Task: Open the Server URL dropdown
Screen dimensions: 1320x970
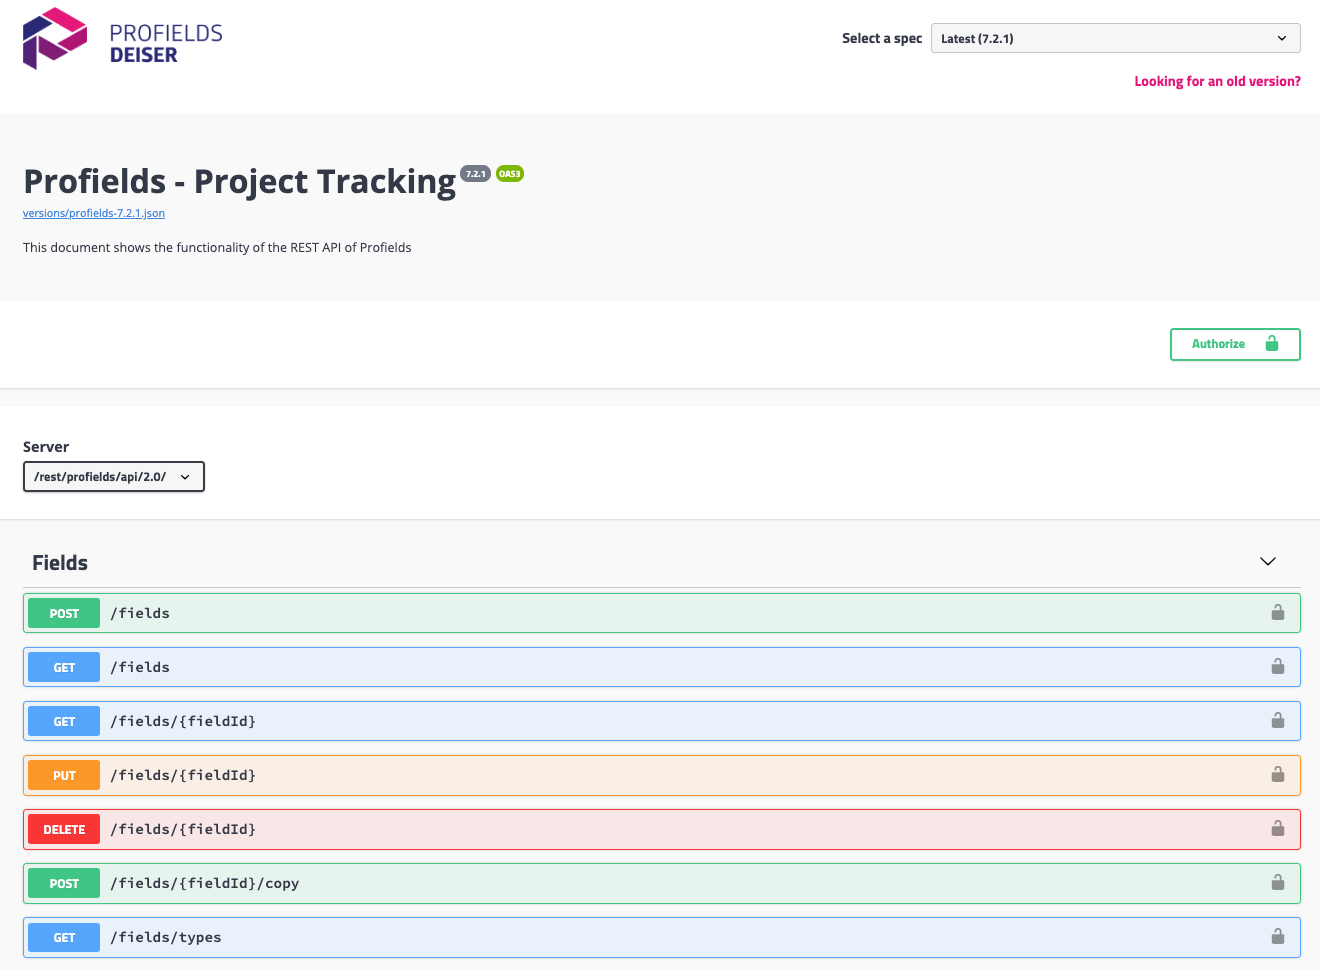Action: click(x=114, y=477)
